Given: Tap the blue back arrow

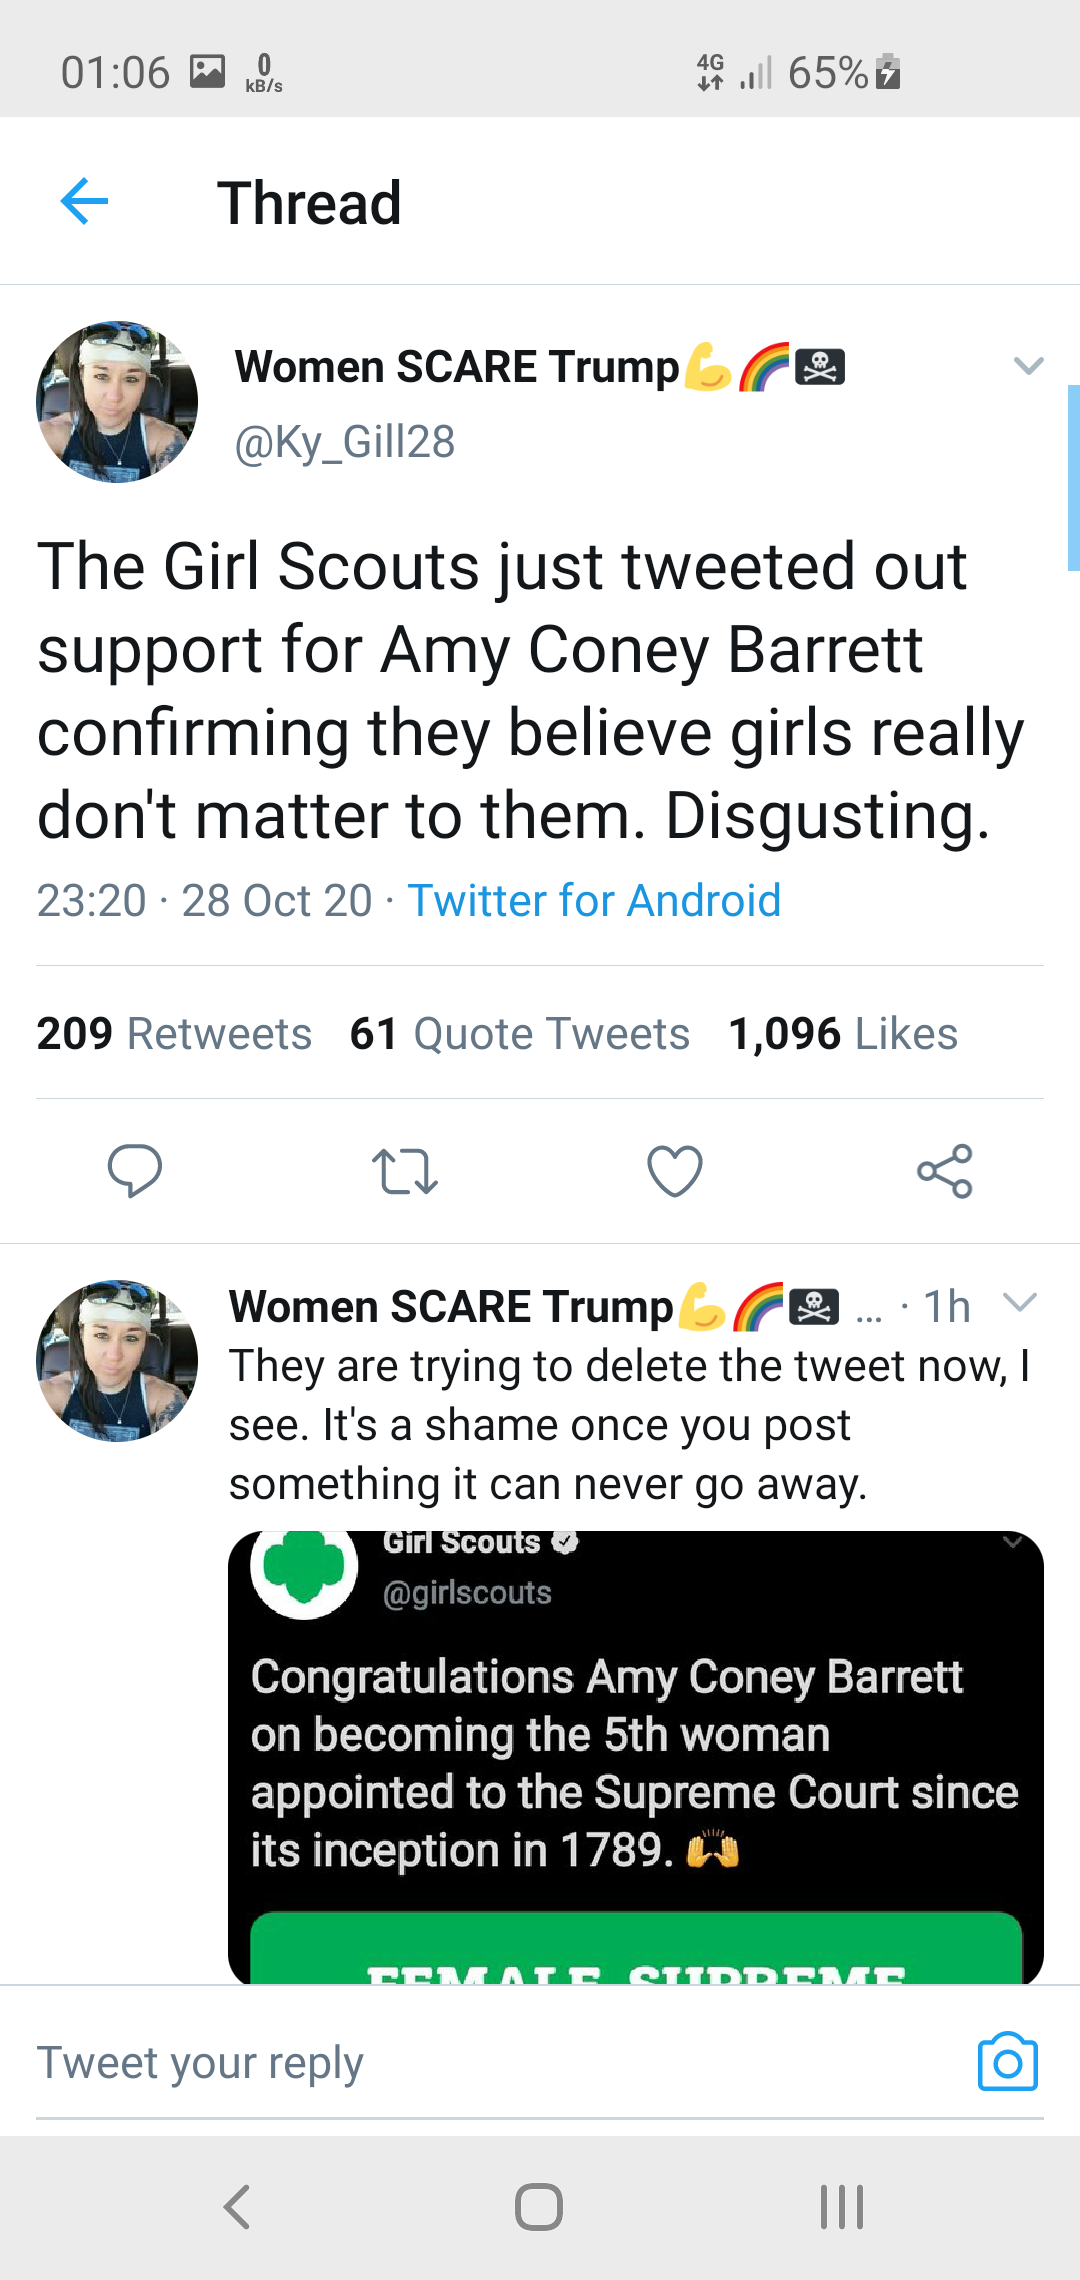Looking at the screenshot, I should pyautogui.click(x=84, y=202).
